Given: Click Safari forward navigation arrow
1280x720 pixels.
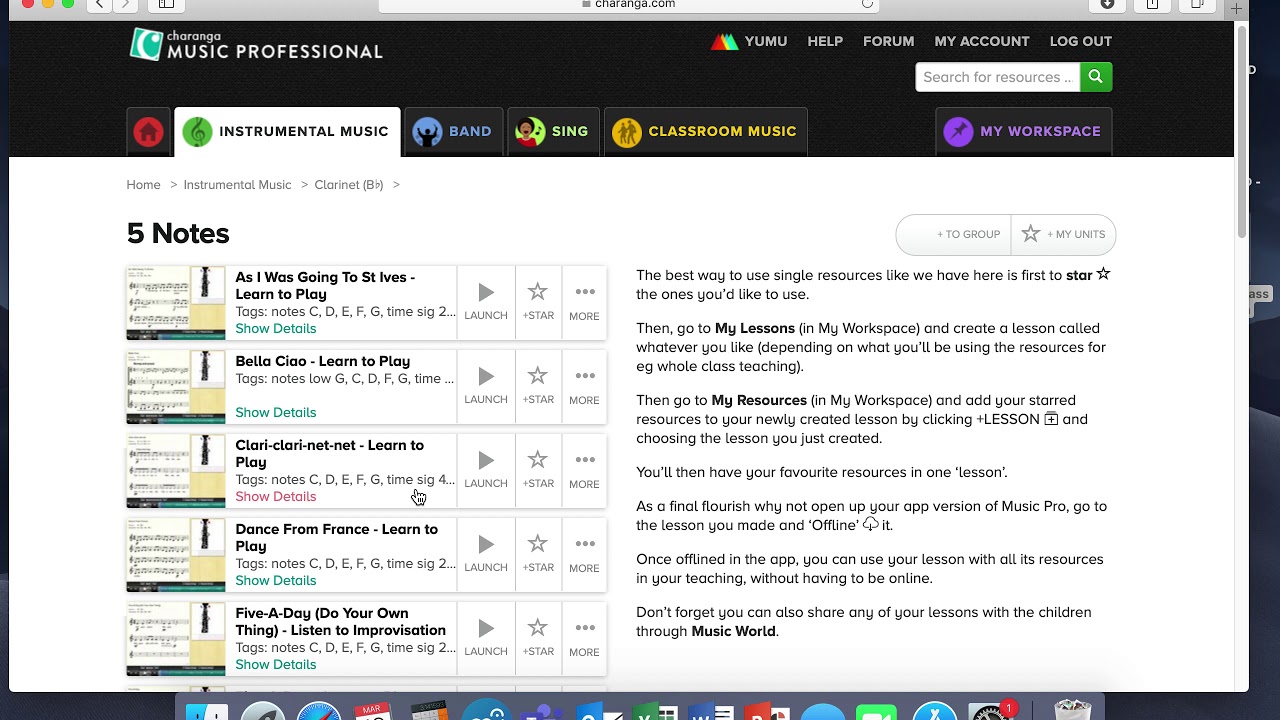Looking at the screenshot, I should click(126, 4).
